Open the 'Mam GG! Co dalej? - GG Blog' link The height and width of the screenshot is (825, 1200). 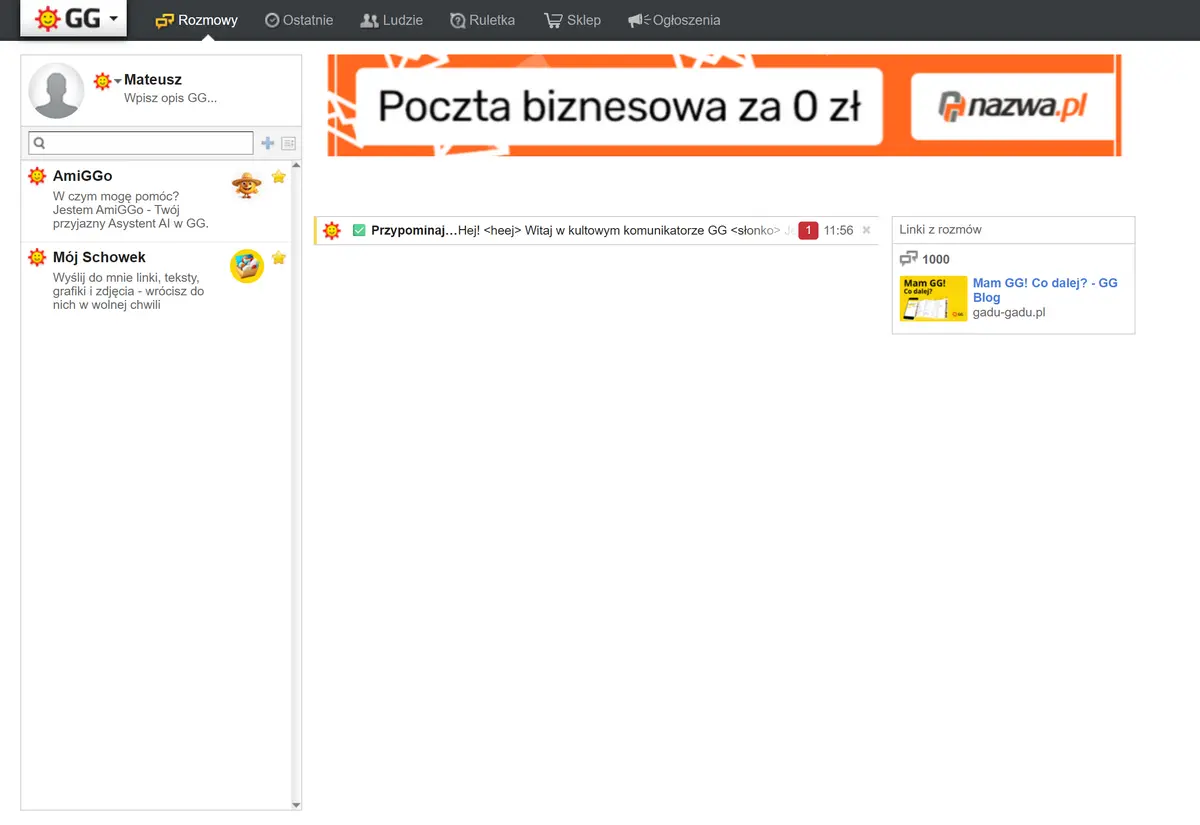(1045, 290)
